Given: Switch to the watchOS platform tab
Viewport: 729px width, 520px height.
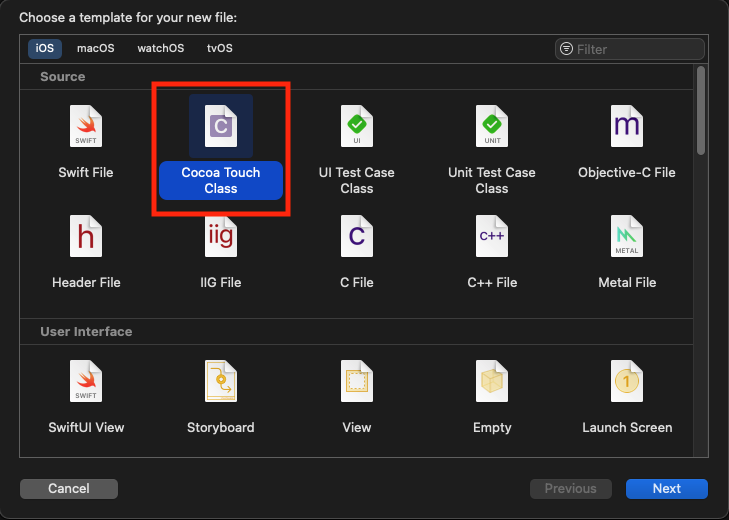Looking at the screenshot, I should point(160,48).
